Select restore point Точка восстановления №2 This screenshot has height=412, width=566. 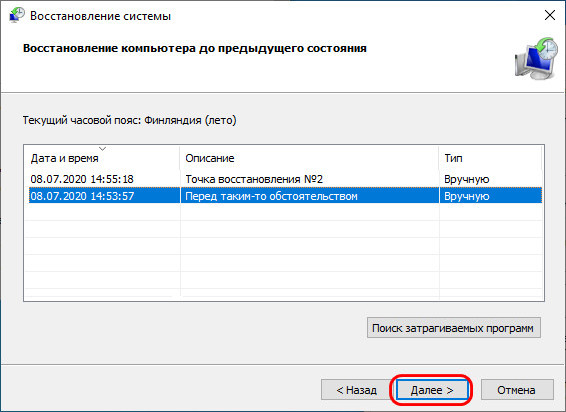pyautogui.click(x=254, y=179)
